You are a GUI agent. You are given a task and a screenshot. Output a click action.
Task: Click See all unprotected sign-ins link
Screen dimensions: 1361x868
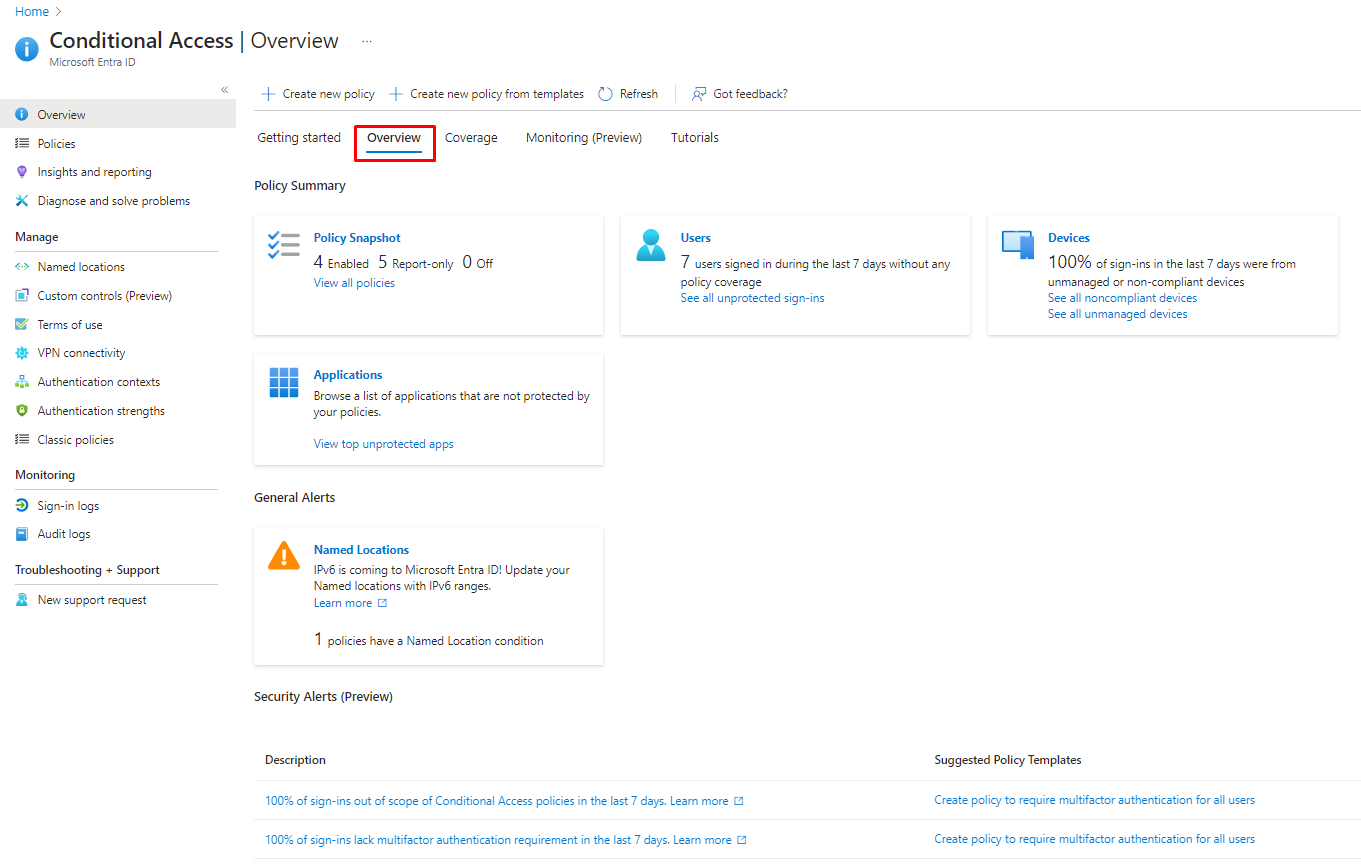coord(752,298)
